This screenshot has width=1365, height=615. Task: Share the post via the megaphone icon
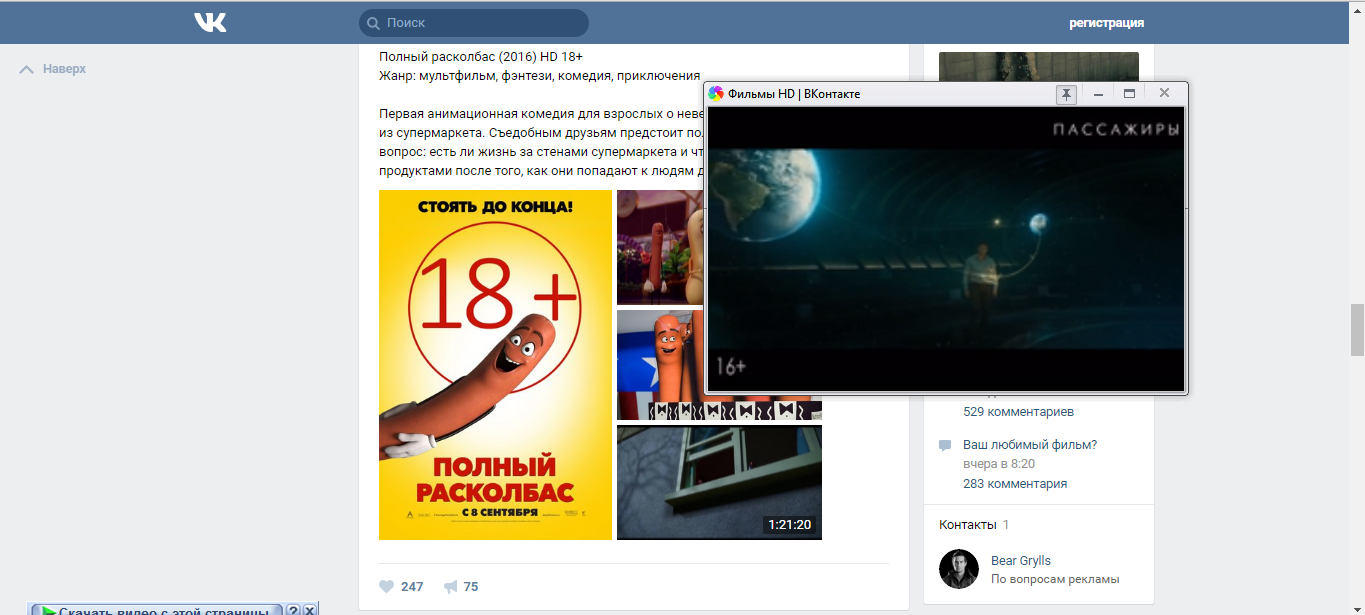point(451,587)
